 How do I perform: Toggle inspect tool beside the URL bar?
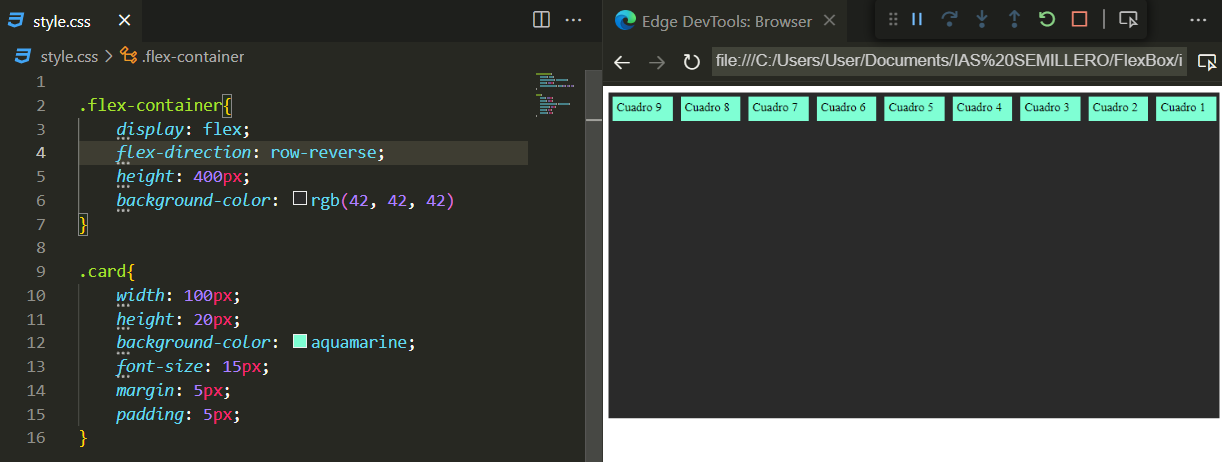pos(1206,63)
